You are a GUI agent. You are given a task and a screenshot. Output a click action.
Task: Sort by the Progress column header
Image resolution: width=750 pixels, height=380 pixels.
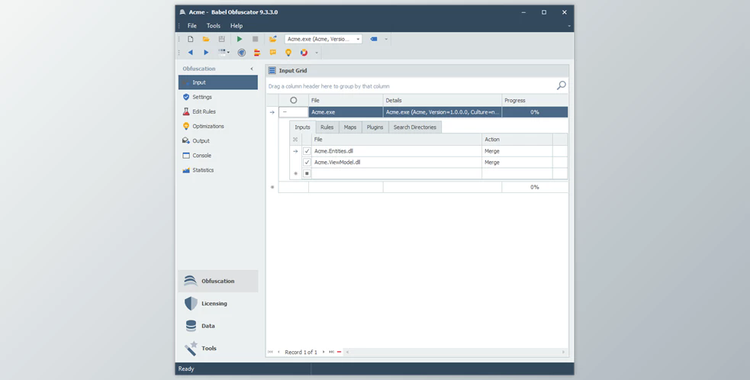(535, 101)
